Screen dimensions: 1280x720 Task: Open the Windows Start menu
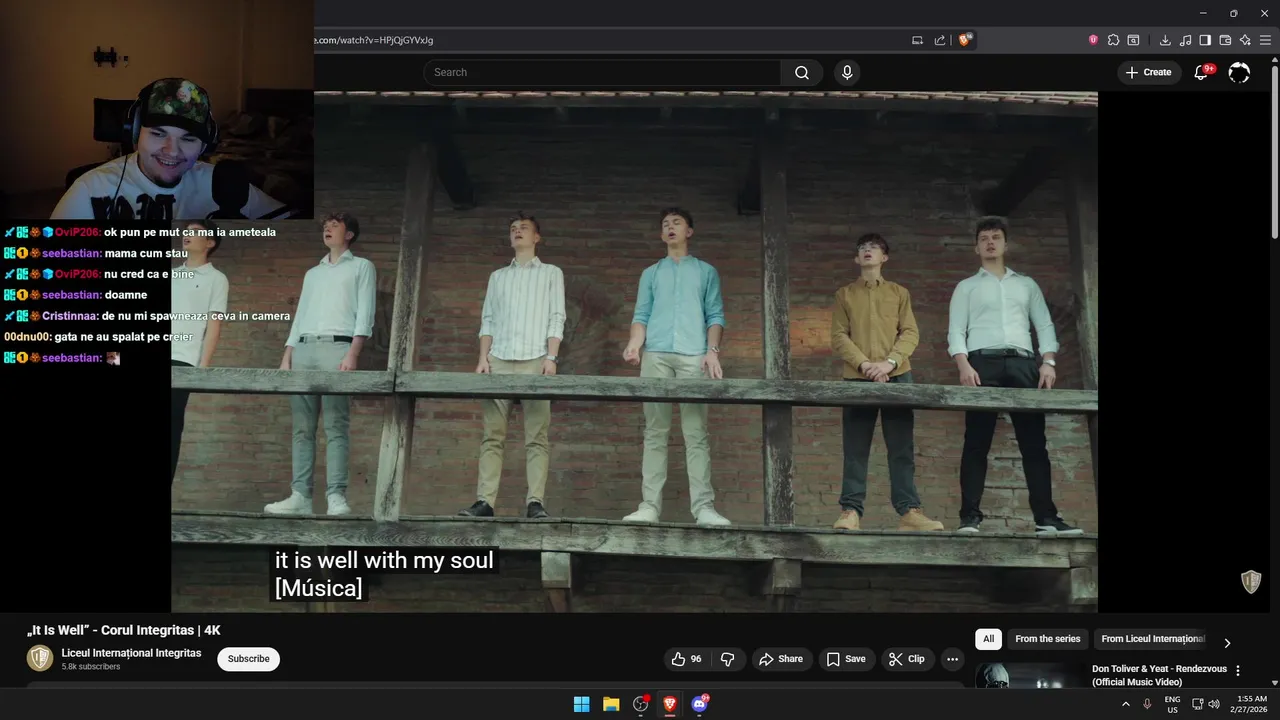coord(581,704)
